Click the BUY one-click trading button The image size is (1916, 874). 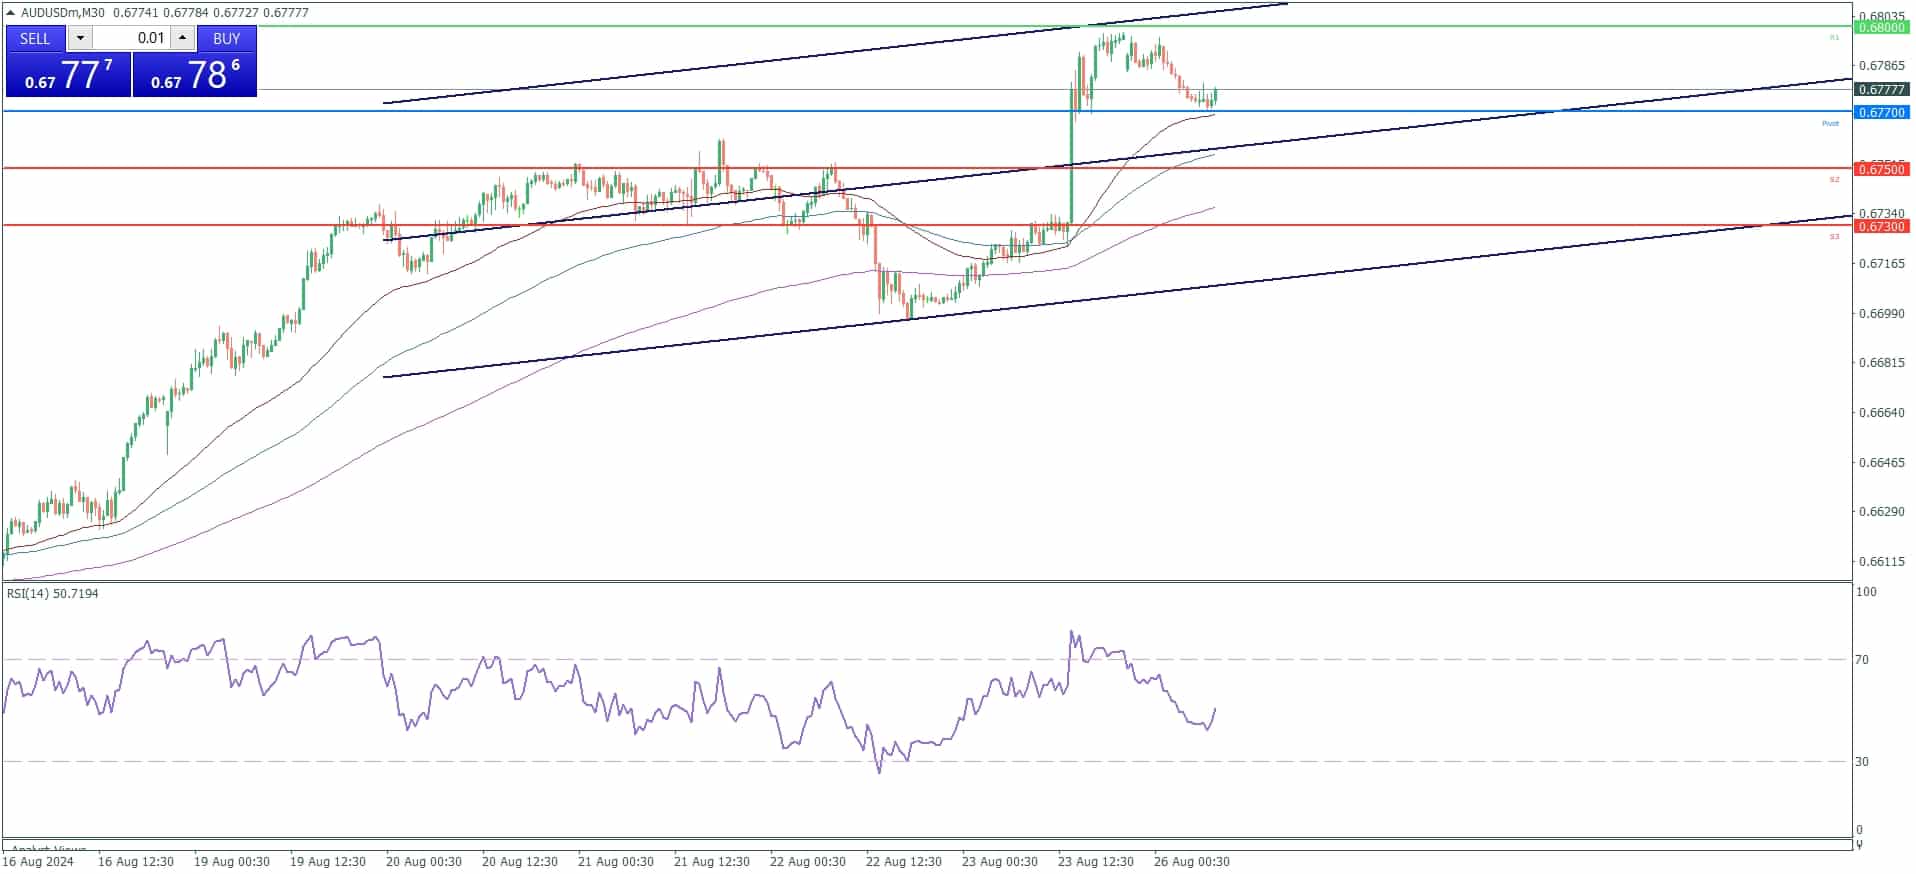(x=227, y=38)
